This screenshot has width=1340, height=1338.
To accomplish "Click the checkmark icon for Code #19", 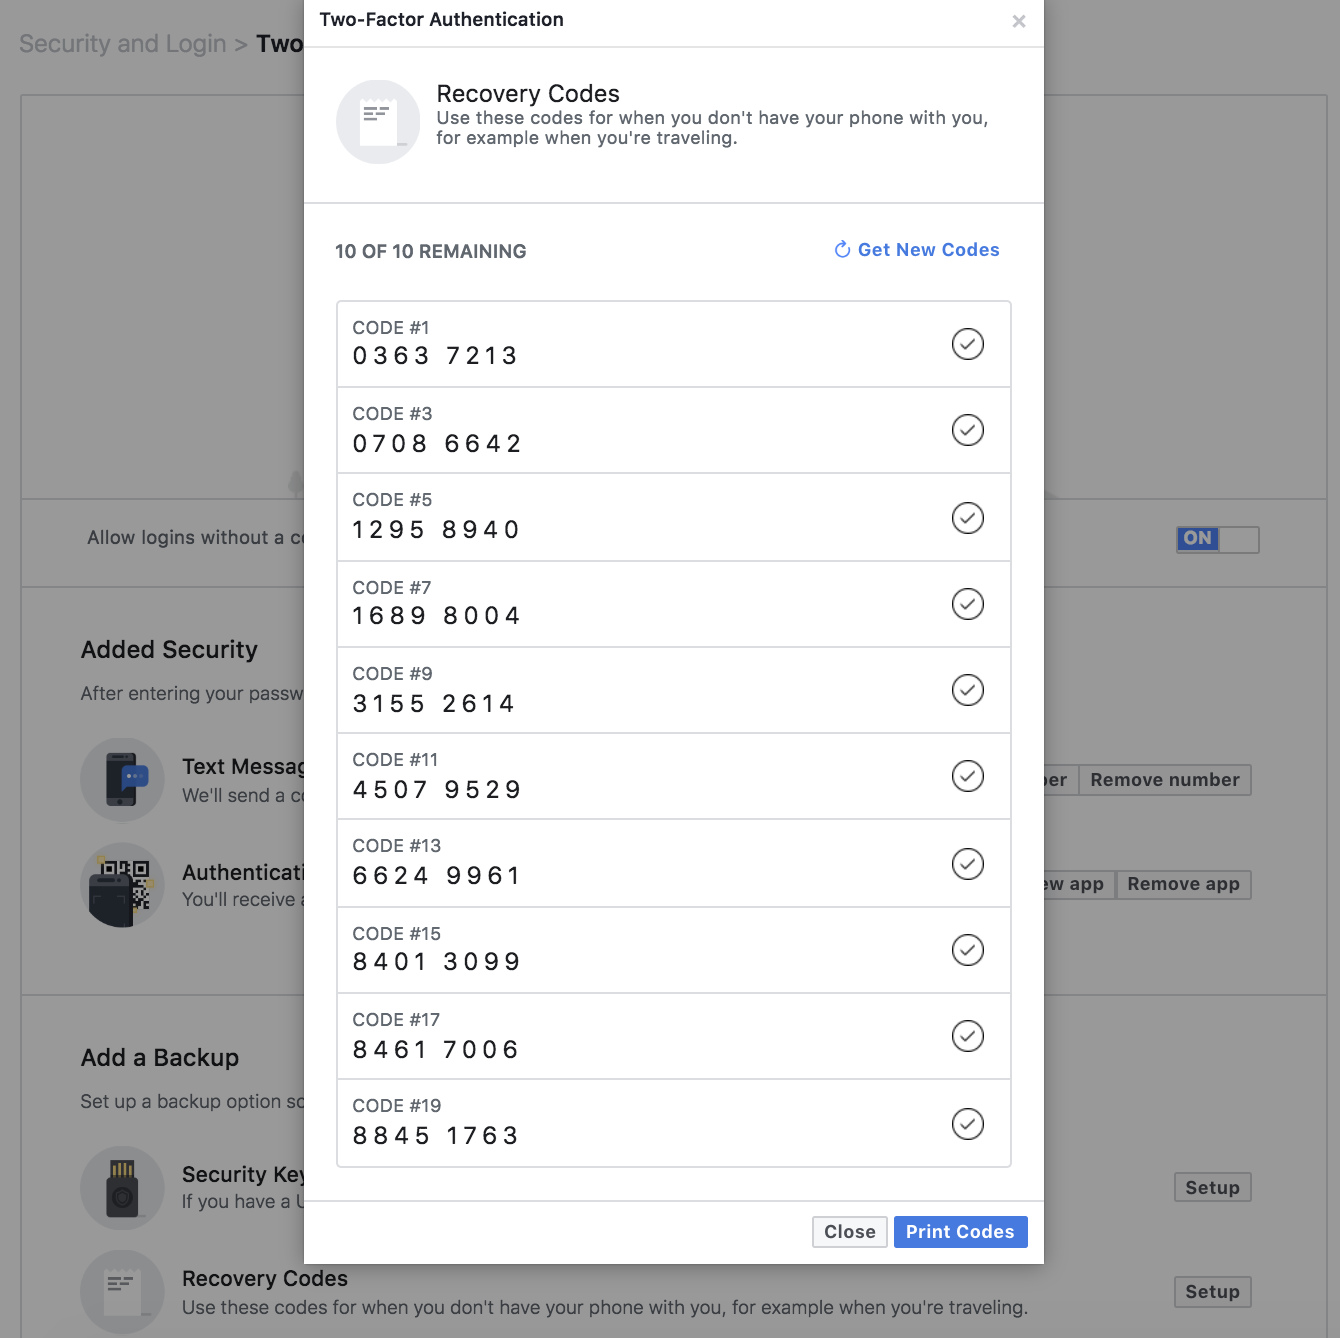I will [967, 1124].
